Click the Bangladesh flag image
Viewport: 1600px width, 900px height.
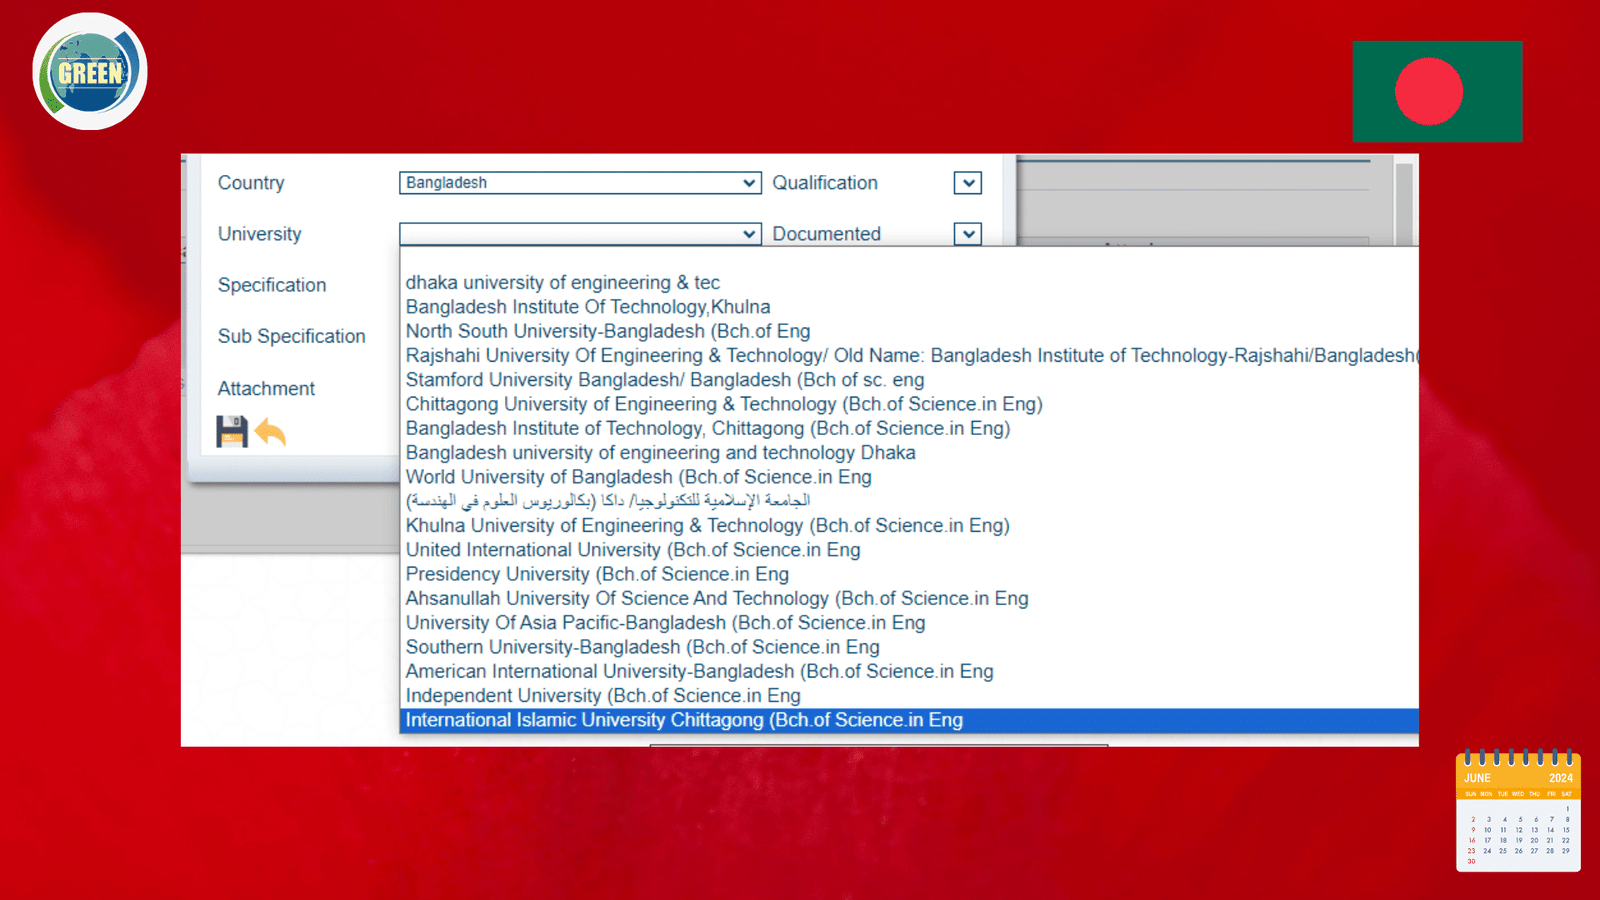(x=1437, y=91)
